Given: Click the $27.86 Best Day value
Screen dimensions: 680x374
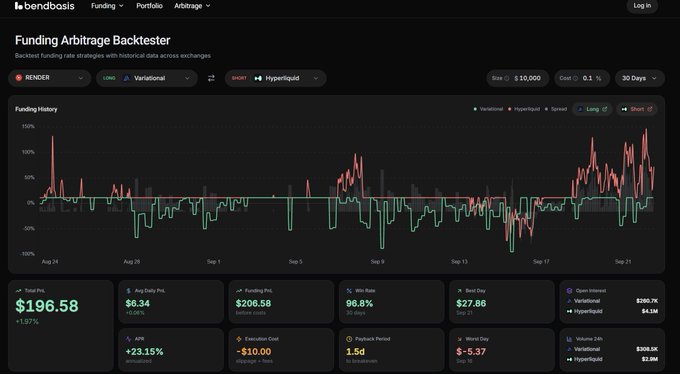Looking at the screenshot, I should (x=471, y=303).
